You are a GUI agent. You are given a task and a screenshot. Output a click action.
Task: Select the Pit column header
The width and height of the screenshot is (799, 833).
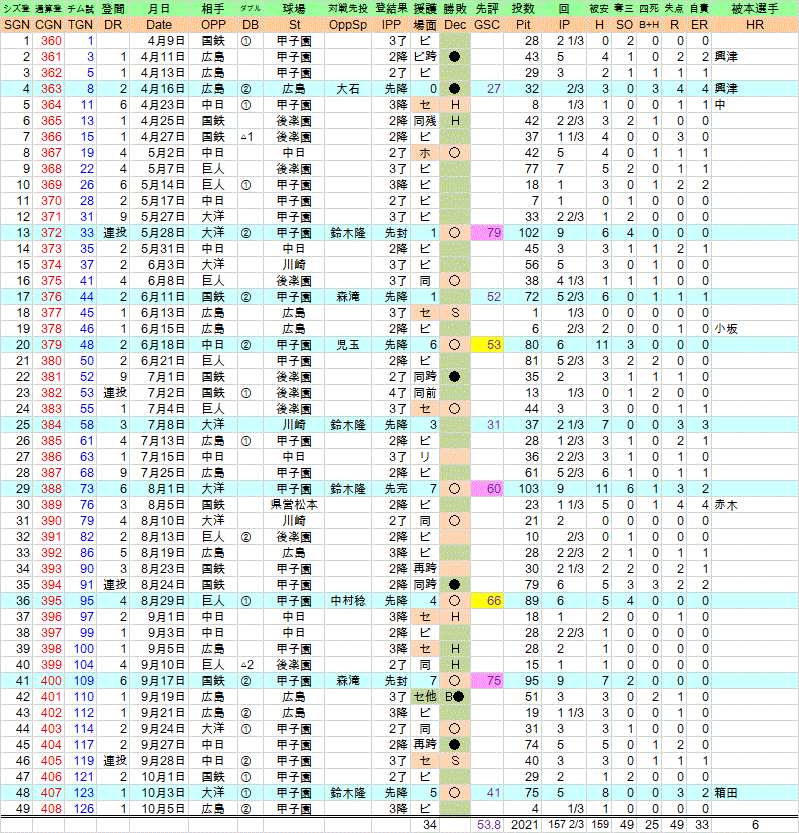pos(523,25)
